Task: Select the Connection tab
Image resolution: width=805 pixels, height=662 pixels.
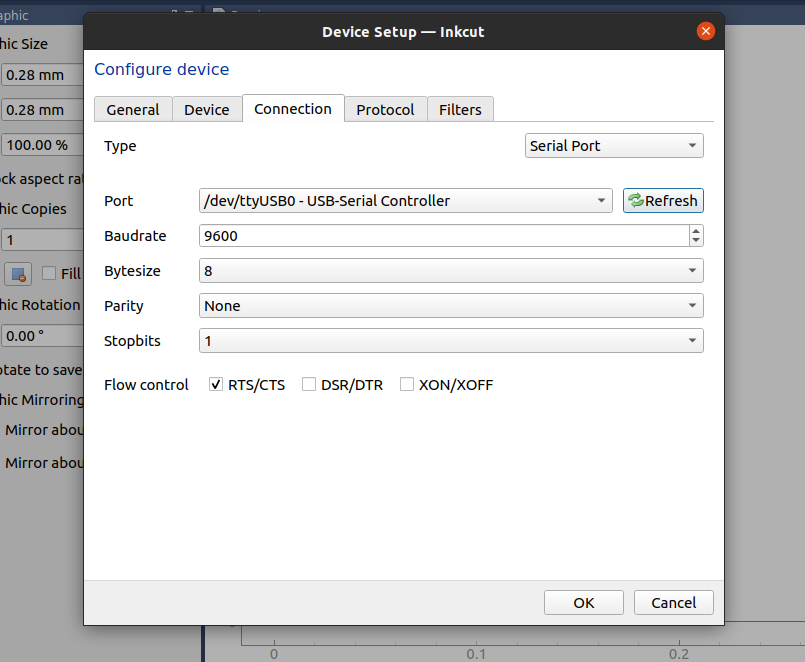Action: [x=293, y=108]
